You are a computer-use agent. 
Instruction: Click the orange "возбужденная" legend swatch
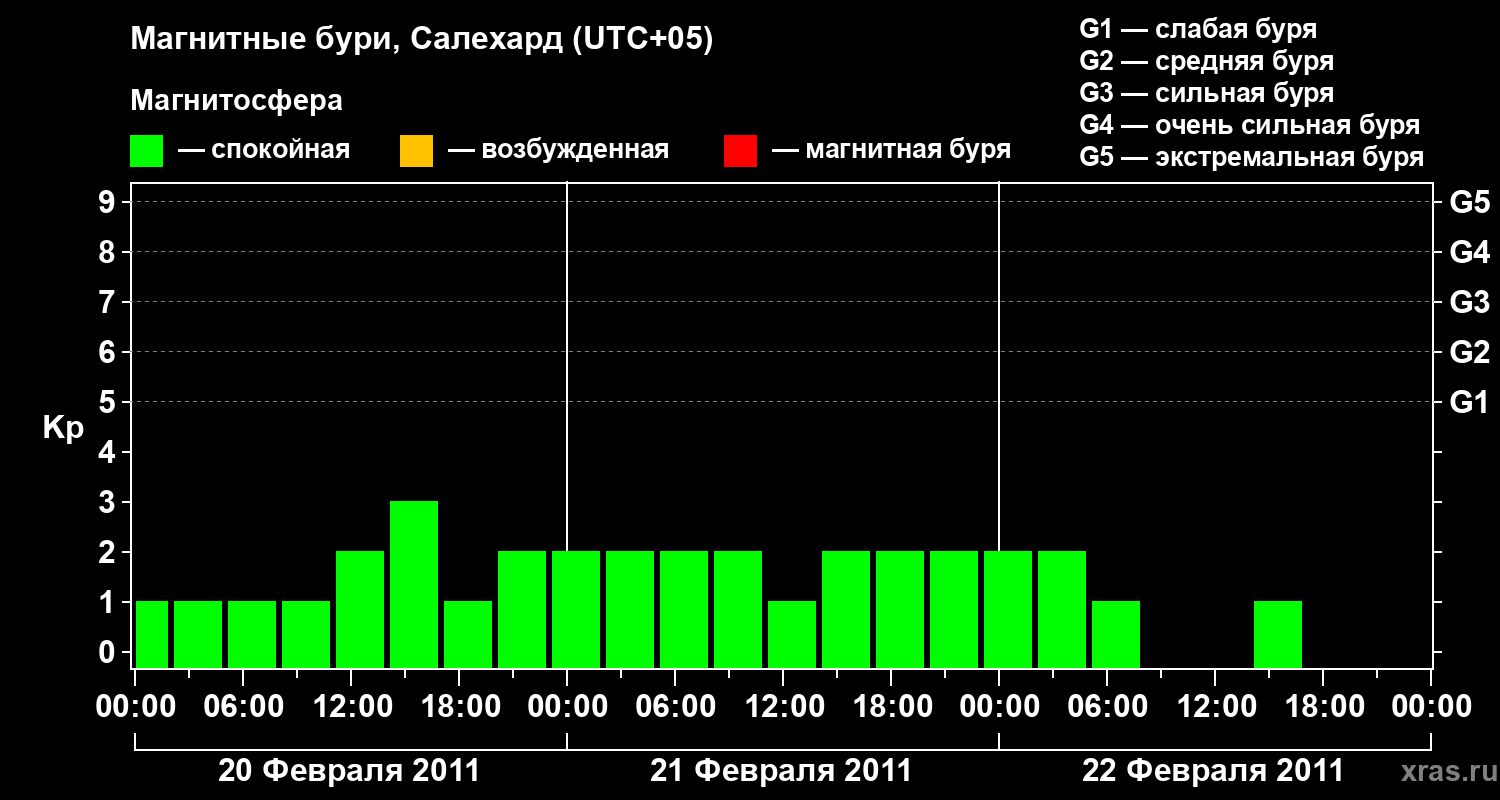click(416, 151)
